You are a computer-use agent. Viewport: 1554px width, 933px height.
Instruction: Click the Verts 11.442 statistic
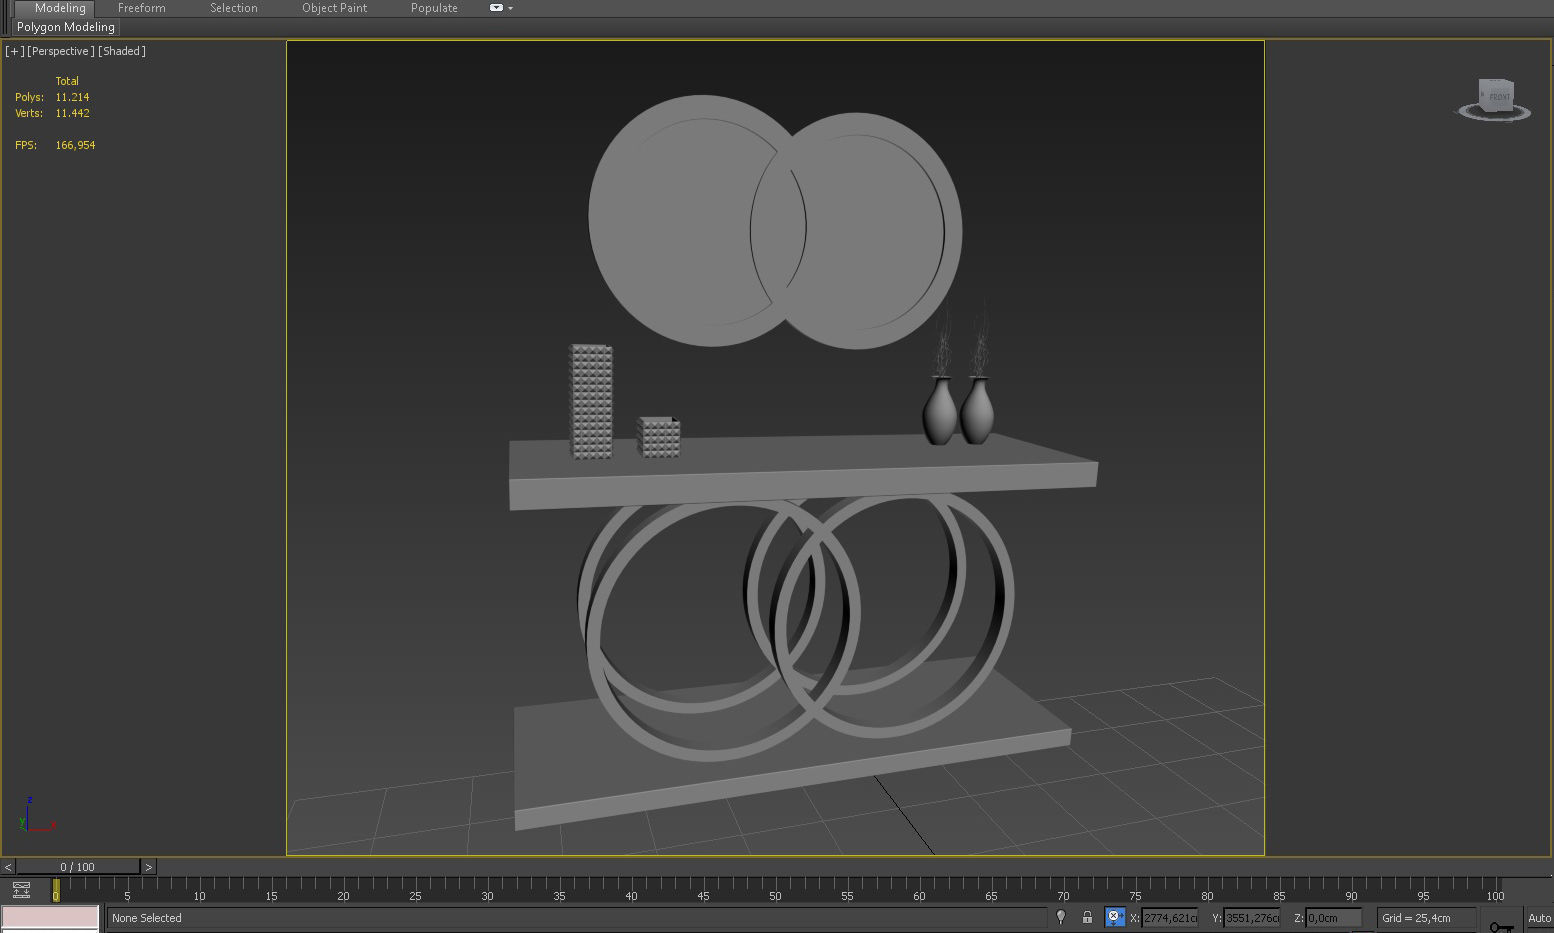coord(52,113)
